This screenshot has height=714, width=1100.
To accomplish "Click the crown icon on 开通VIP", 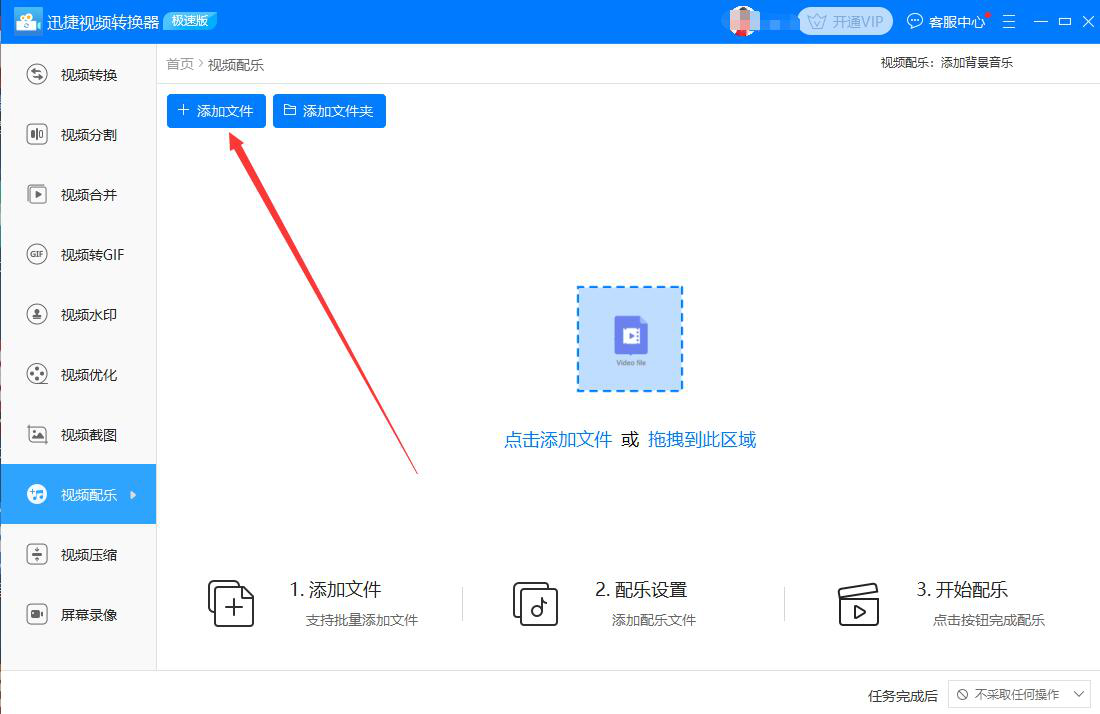I will coord(816,22).
